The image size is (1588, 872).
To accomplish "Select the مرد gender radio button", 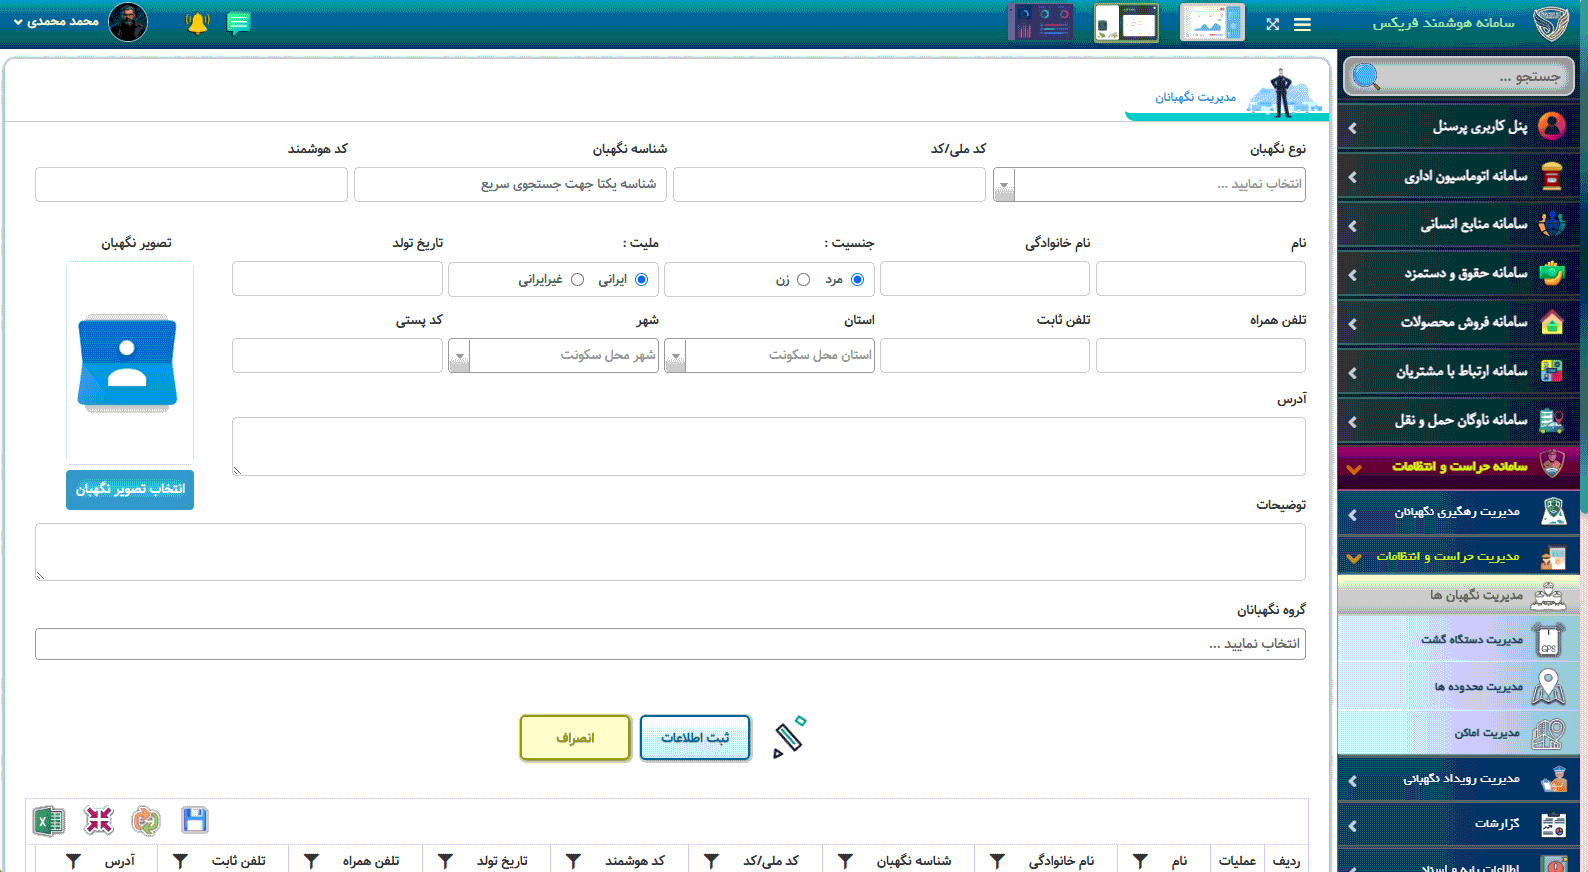I will click(x=857, y=280).
